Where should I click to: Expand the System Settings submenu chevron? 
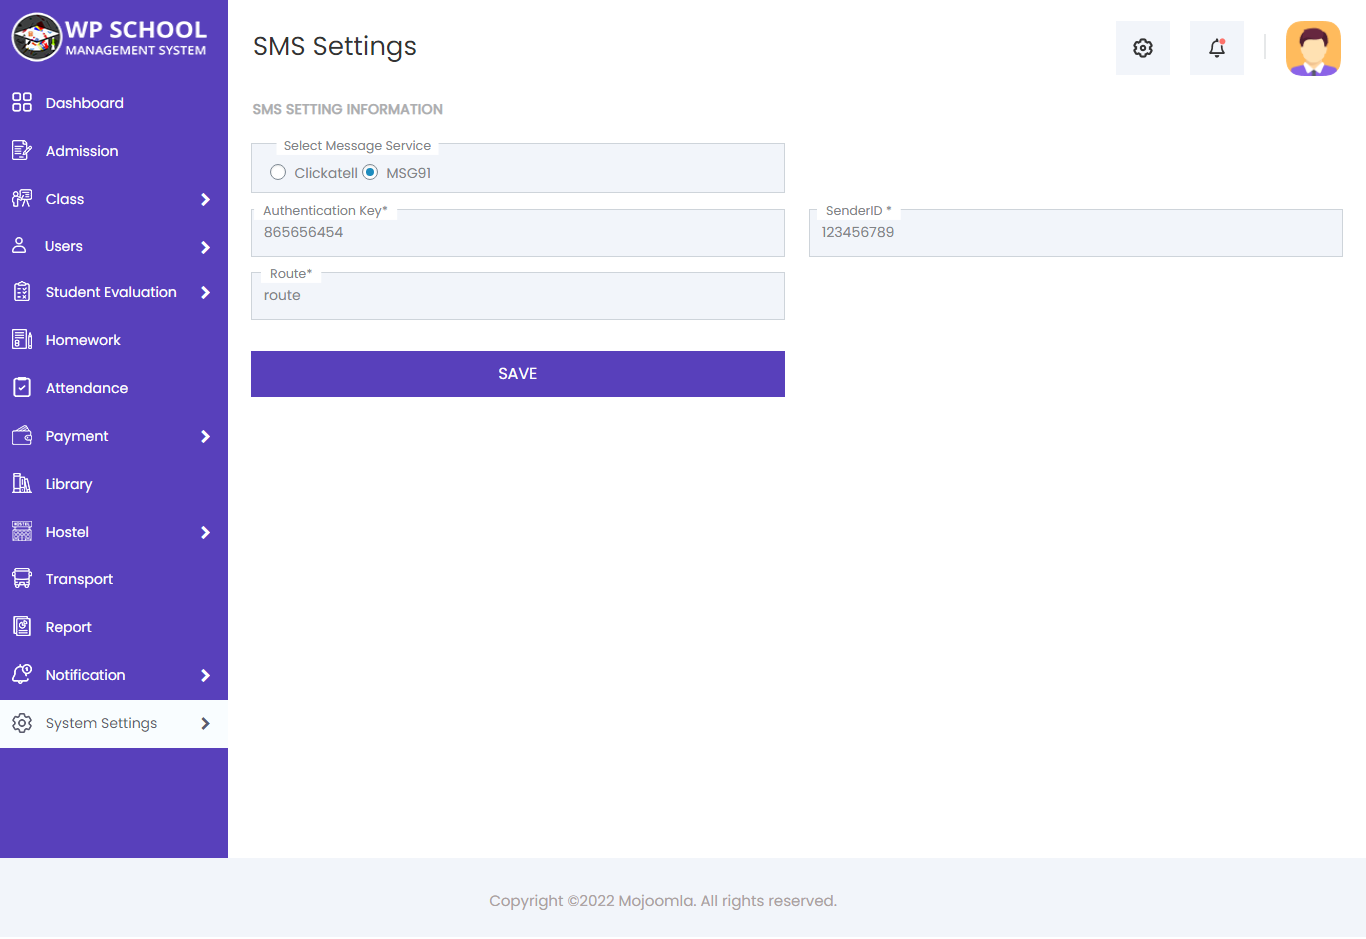pyautogui.click(x=205, y=723)
